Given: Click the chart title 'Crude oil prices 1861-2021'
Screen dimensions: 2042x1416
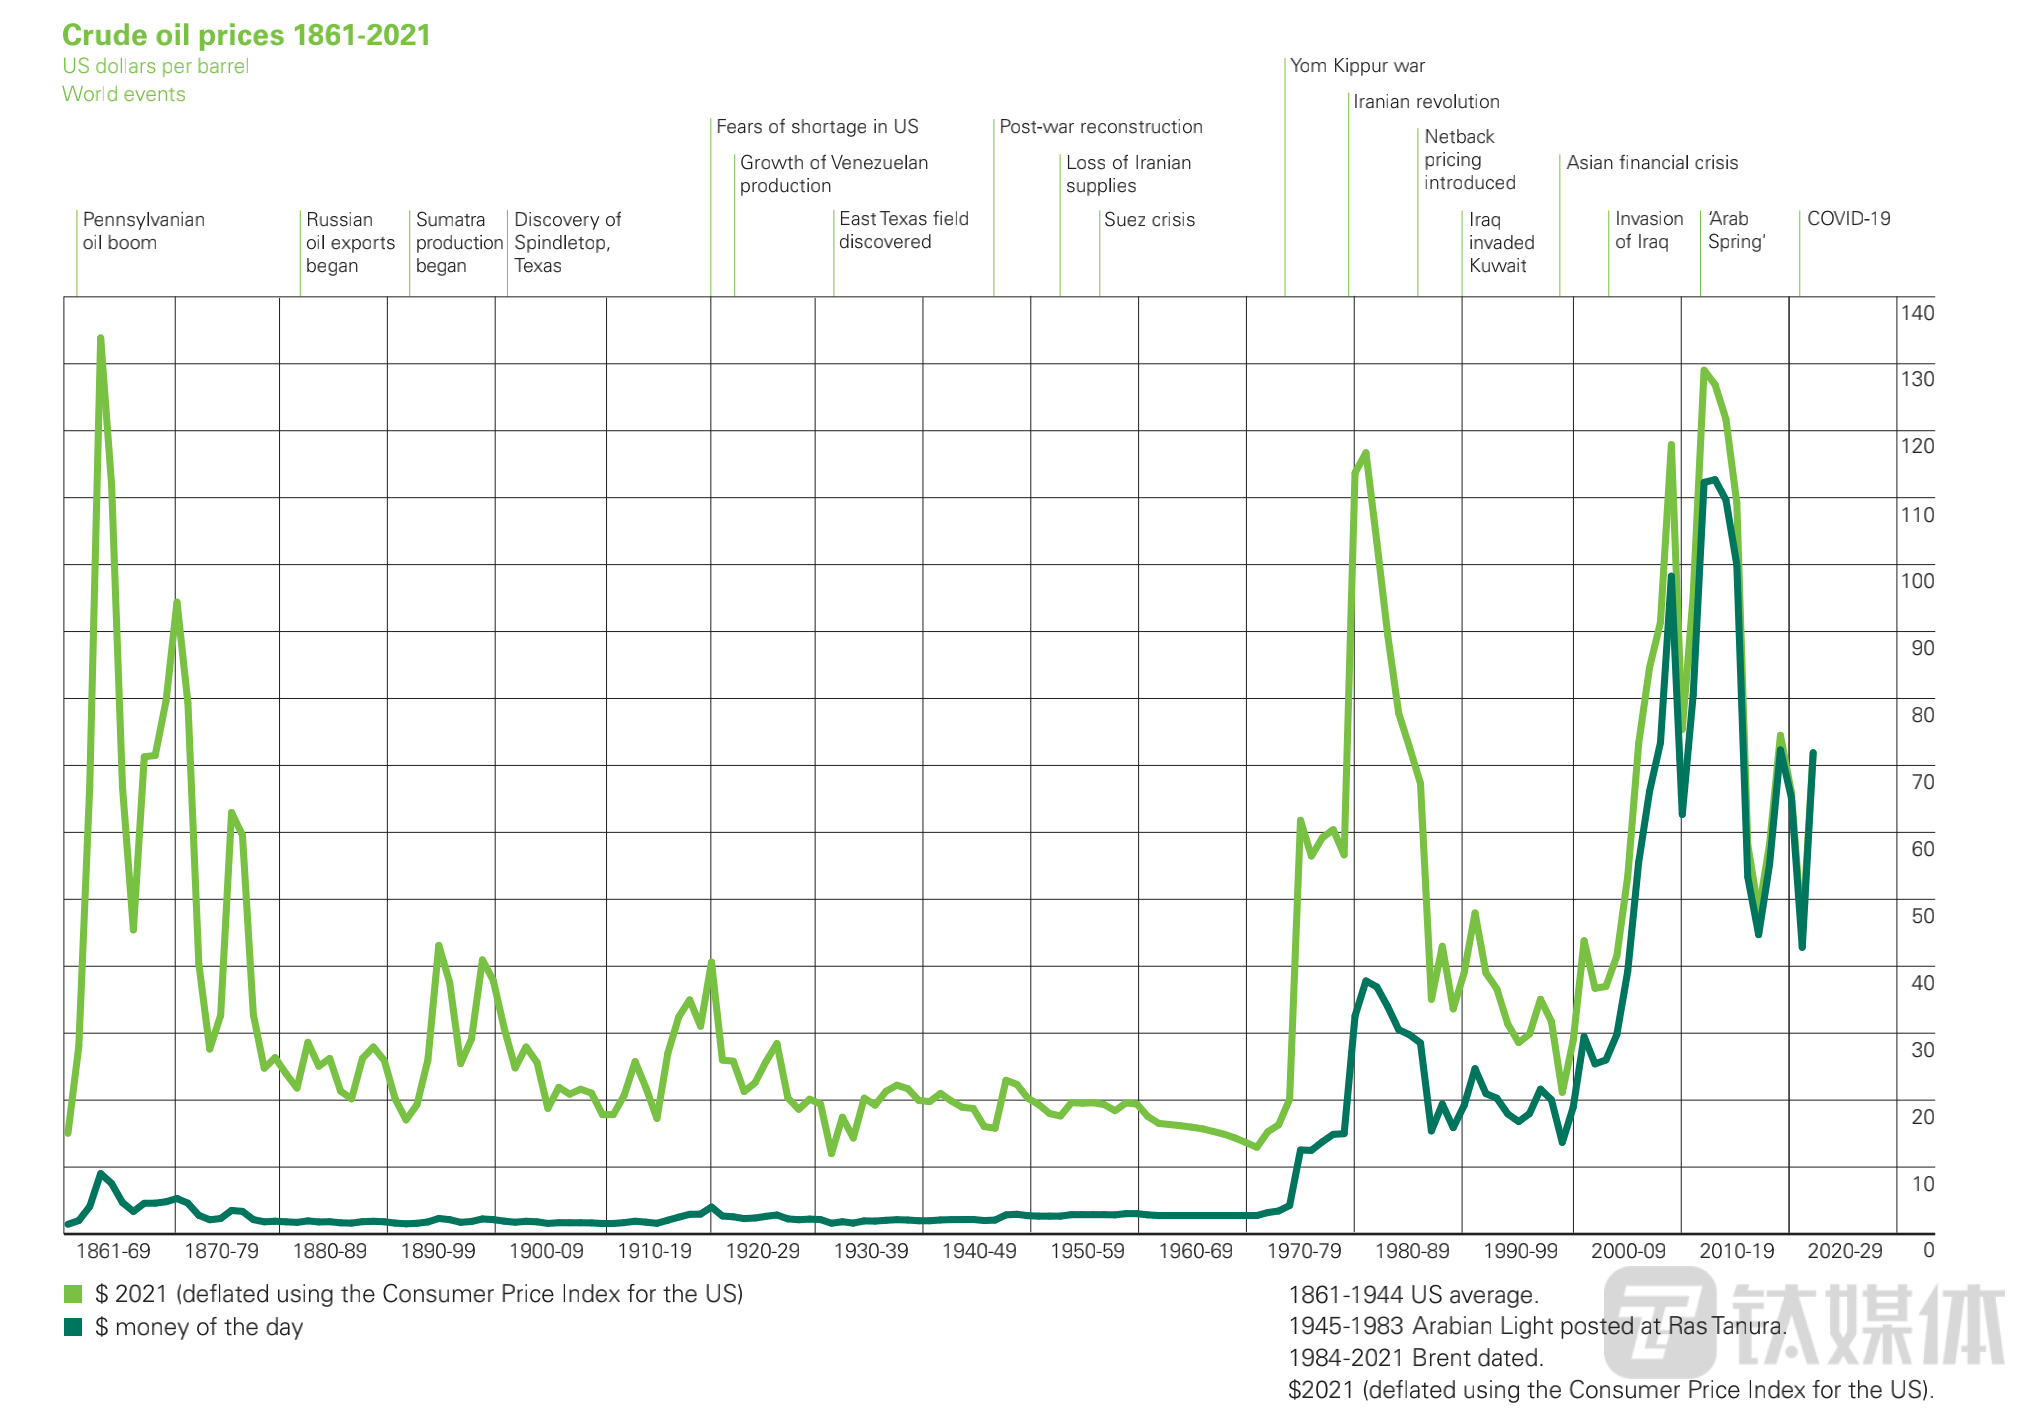Looking at the screenshot, I should (246, 35).
